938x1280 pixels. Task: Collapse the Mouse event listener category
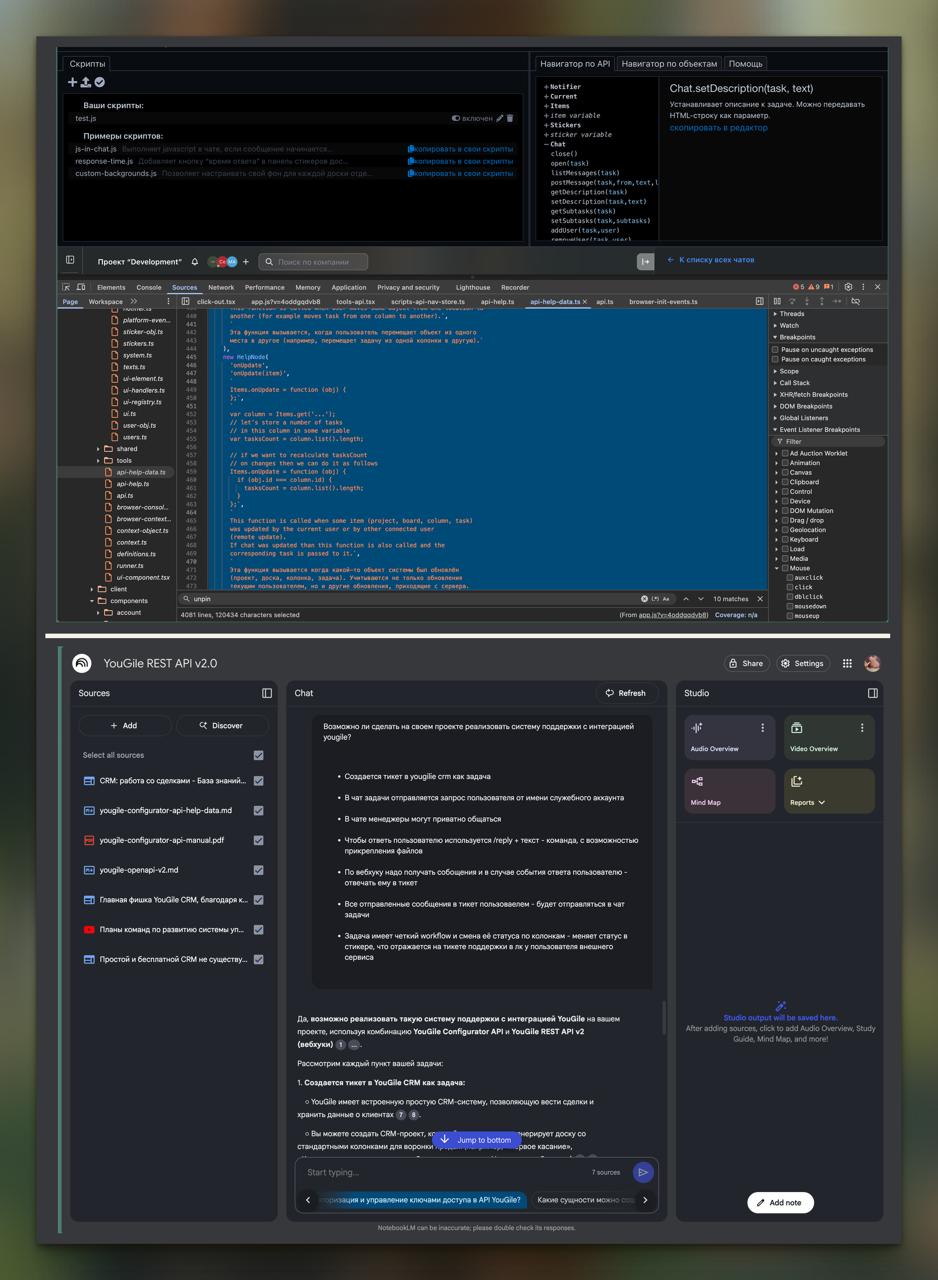777,568
